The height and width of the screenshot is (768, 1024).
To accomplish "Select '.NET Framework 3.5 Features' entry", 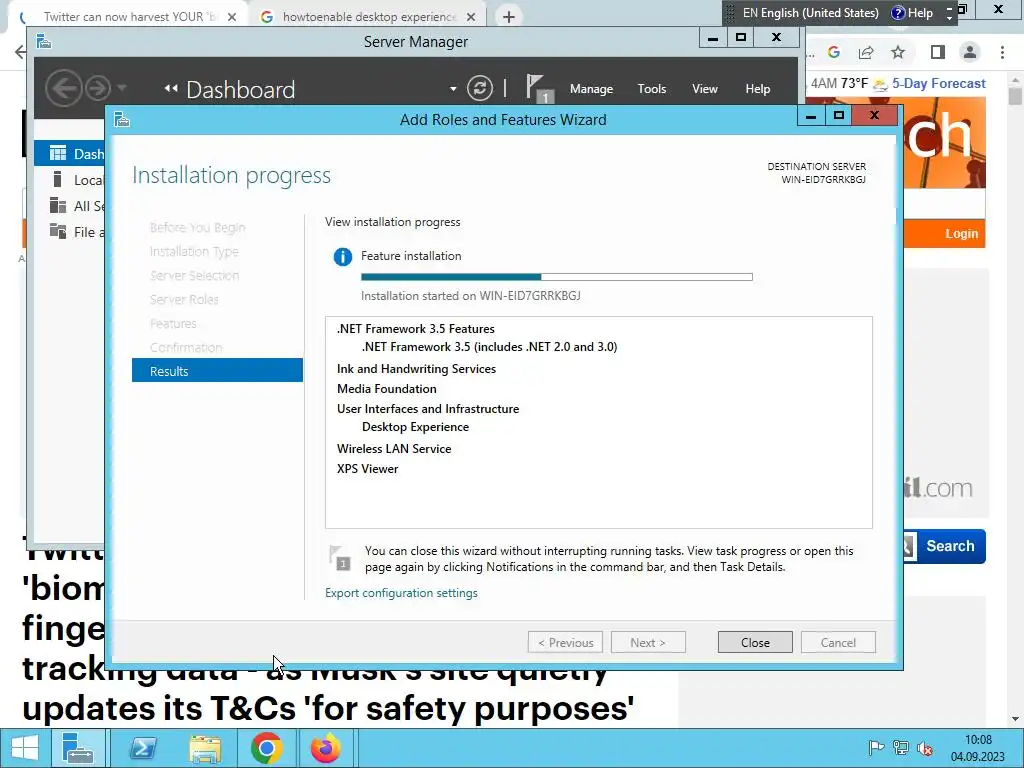I will 415,328.
